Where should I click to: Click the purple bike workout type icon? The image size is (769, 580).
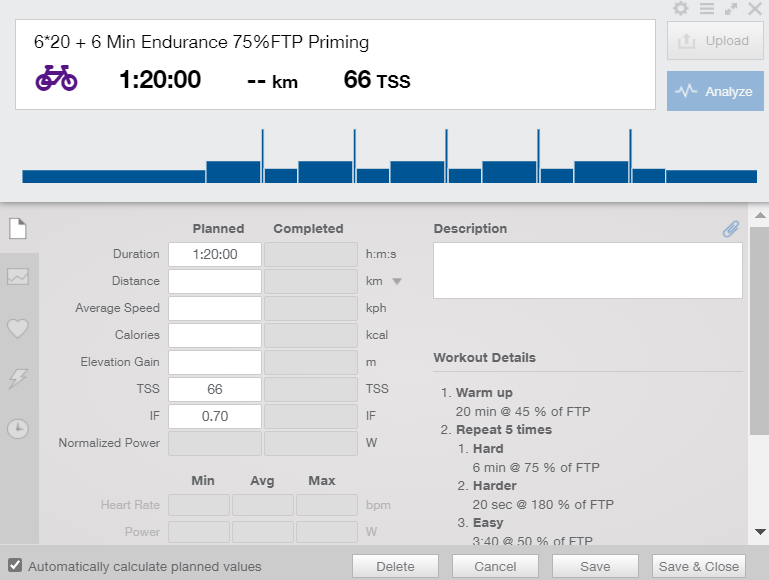56,79
